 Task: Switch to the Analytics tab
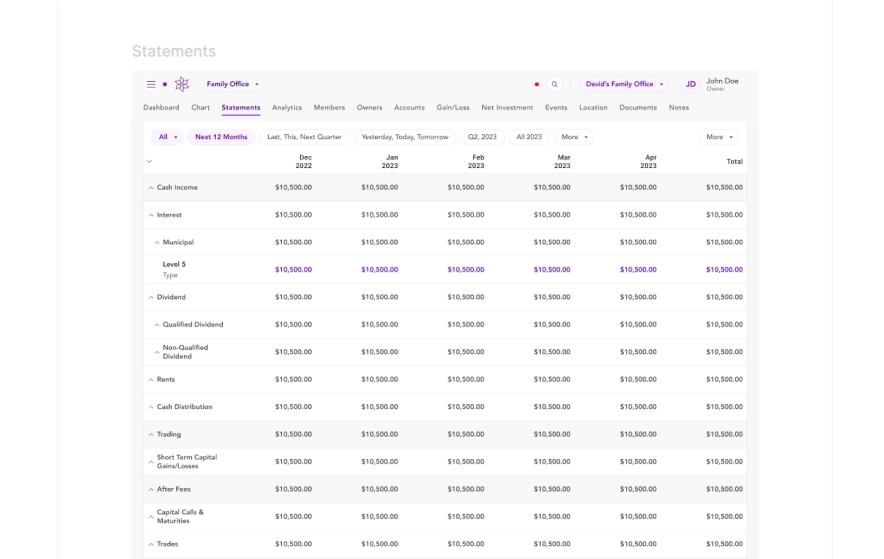[x=287, y=108]
